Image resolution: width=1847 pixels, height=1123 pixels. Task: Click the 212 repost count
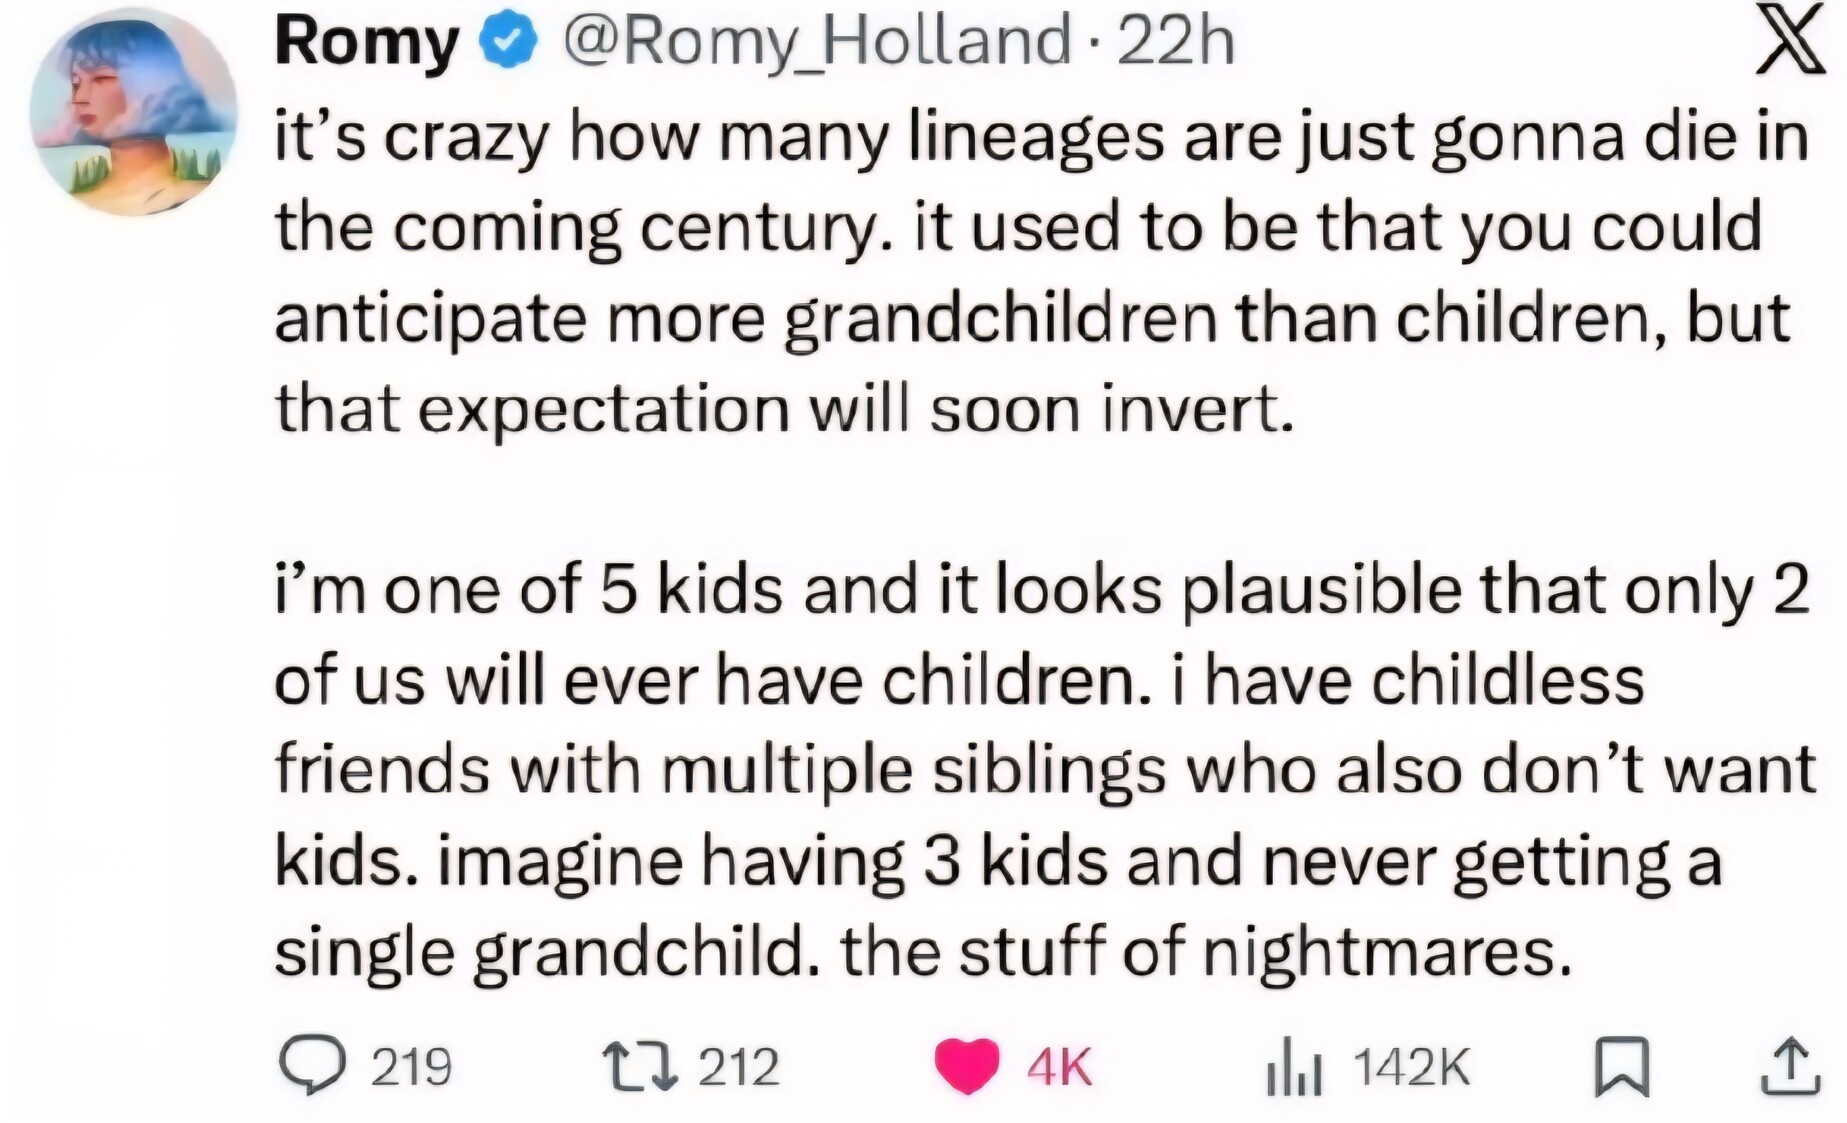click(738, 1067)
